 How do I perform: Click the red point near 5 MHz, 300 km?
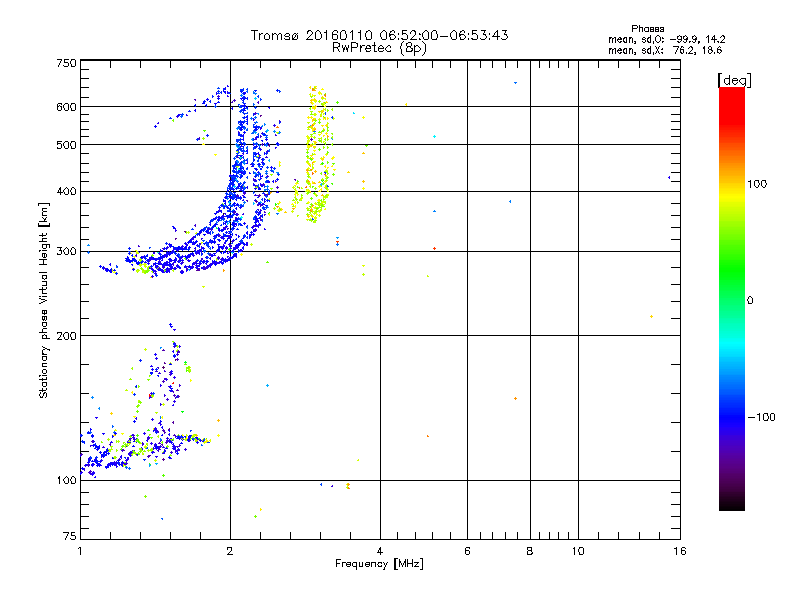point(434,248)
